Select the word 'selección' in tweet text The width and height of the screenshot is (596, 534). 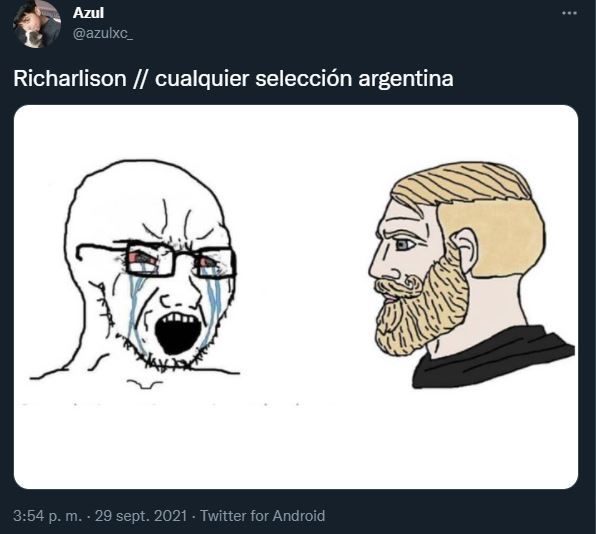click(304, 79)
